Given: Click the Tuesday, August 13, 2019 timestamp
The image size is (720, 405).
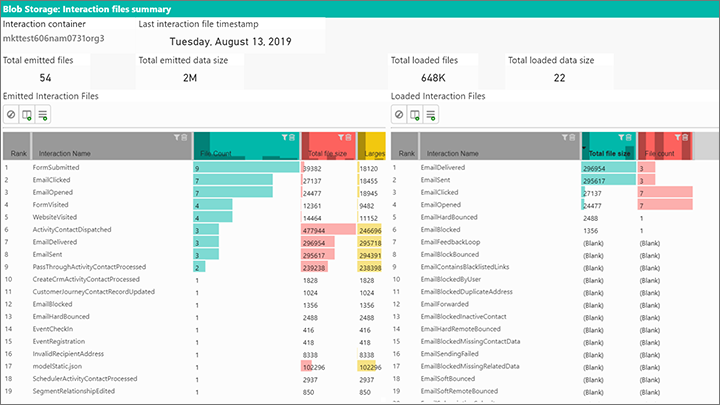Looking at the screenshot, I should [x=231, y=42].
